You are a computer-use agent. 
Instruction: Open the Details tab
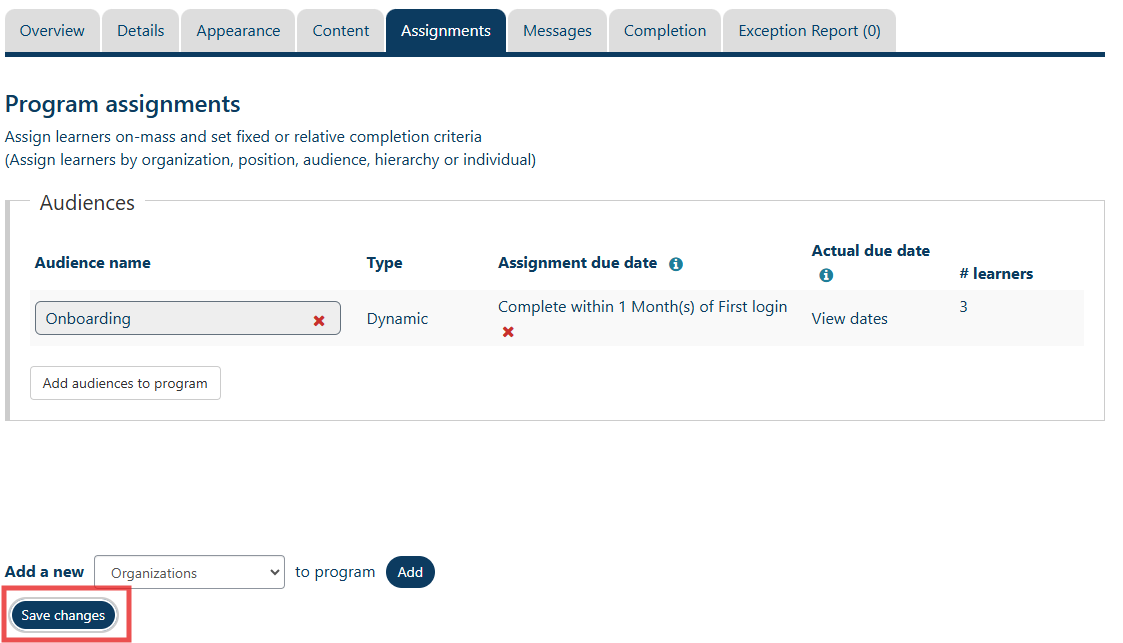point(140,31)
